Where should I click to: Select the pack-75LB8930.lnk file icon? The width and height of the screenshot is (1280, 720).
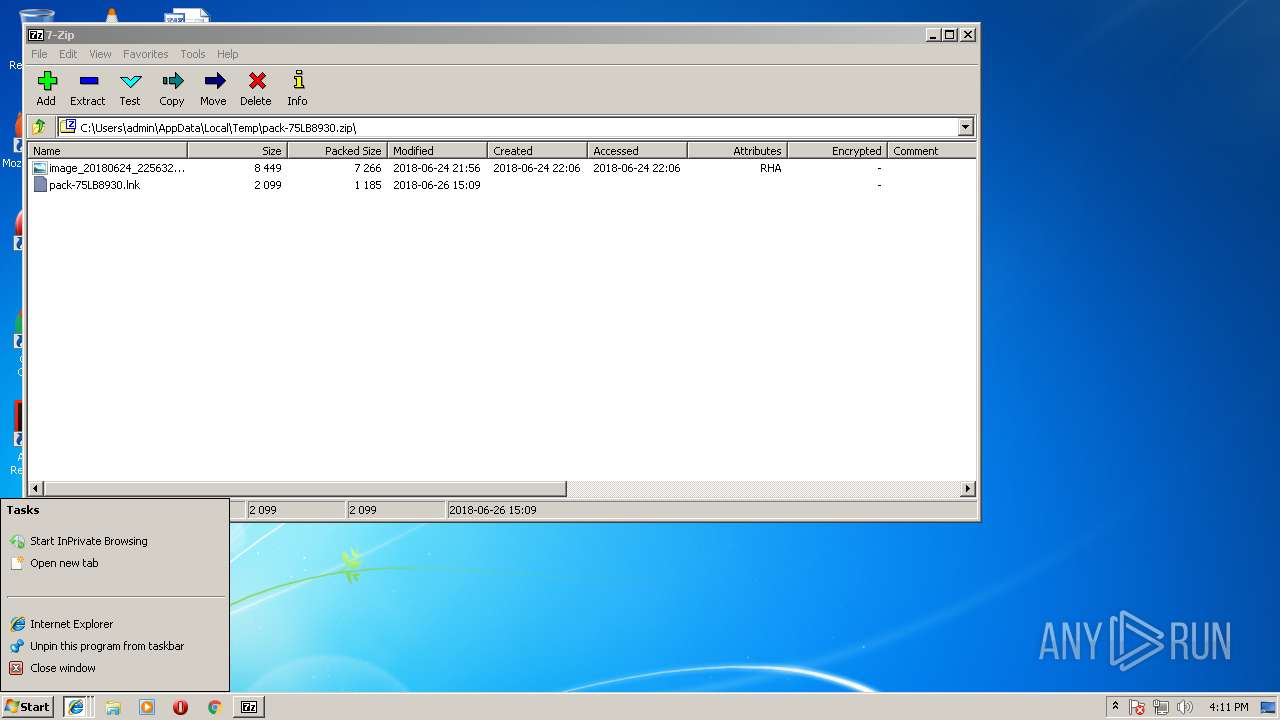(40, 185)
